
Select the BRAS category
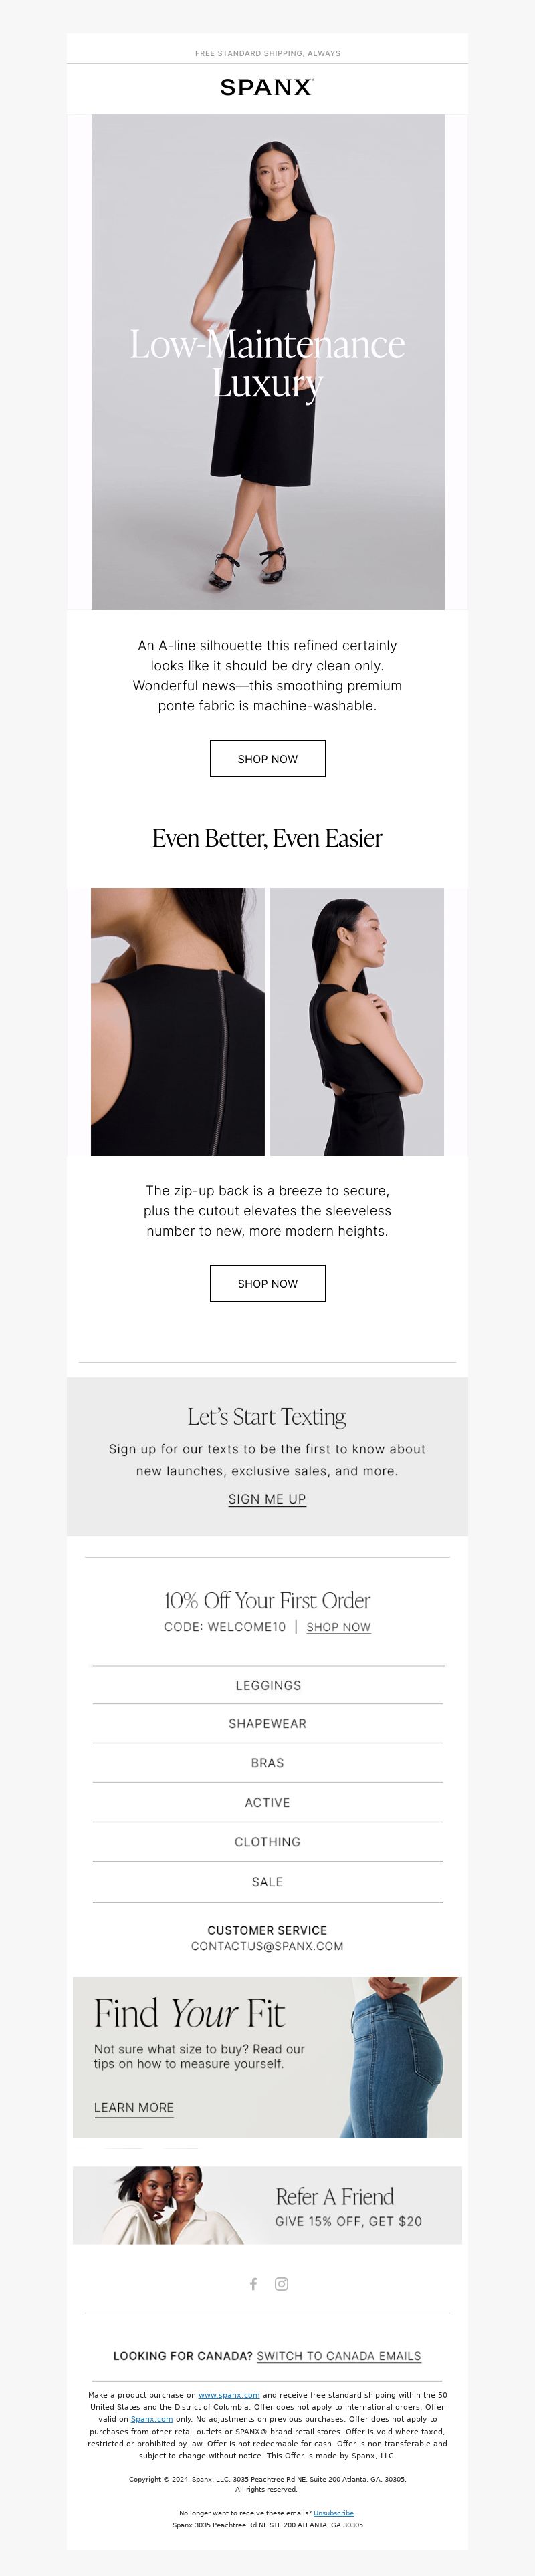267,1763
